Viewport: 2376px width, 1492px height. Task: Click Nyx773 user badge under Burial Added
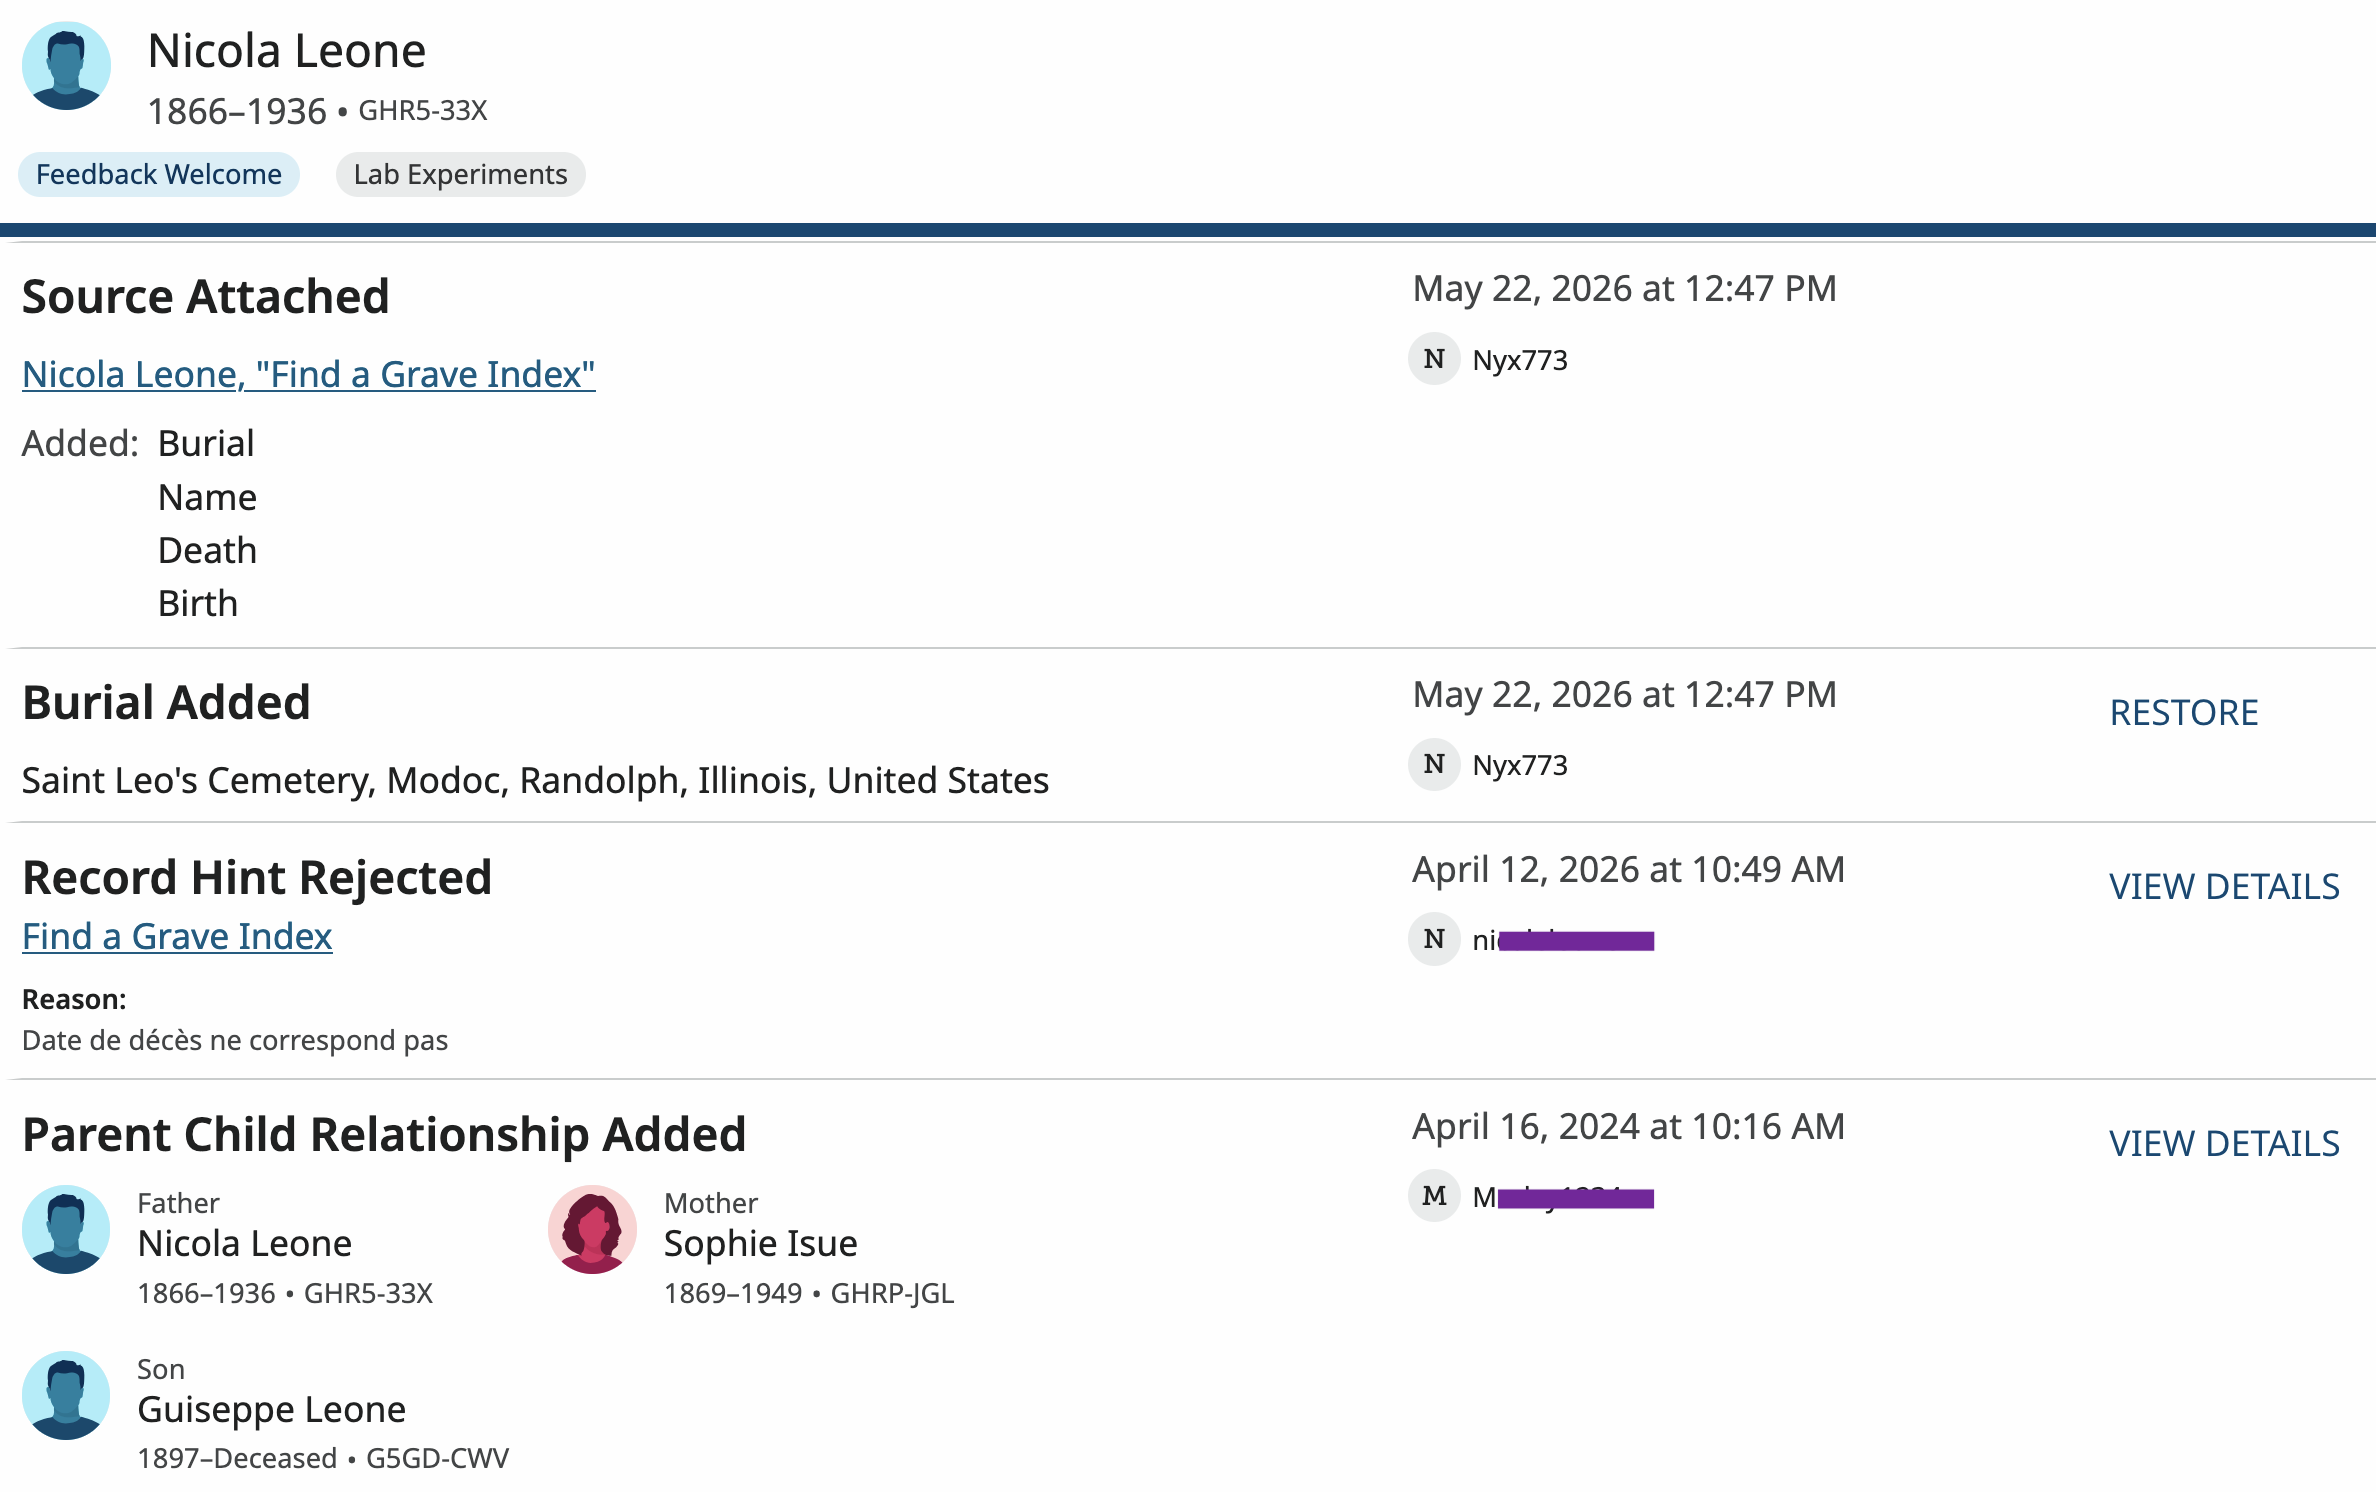click(x=1434, y=765)
